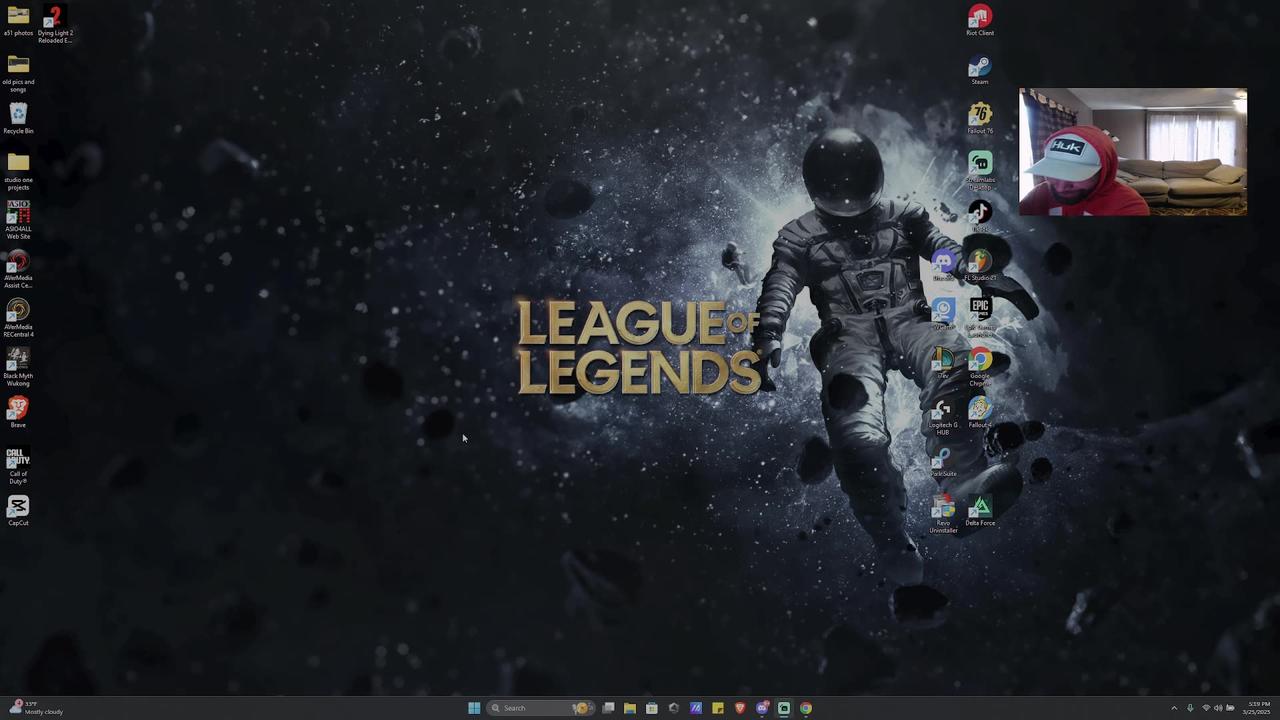
Task: Select the TikTok desktop icon
Action: 980,216
